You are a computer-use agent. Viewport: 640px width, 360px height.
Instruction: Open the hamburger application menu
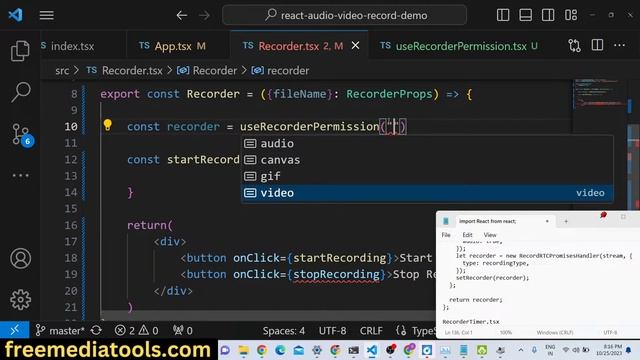click(x=47, y=16)
